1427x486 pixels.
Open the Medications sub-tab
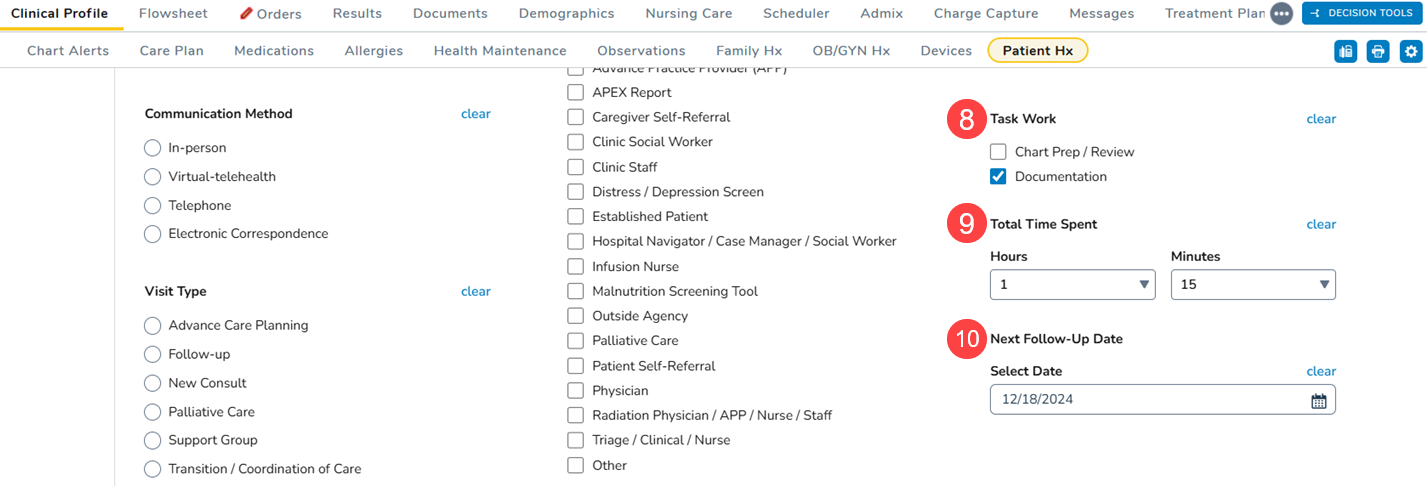(274, 51)
